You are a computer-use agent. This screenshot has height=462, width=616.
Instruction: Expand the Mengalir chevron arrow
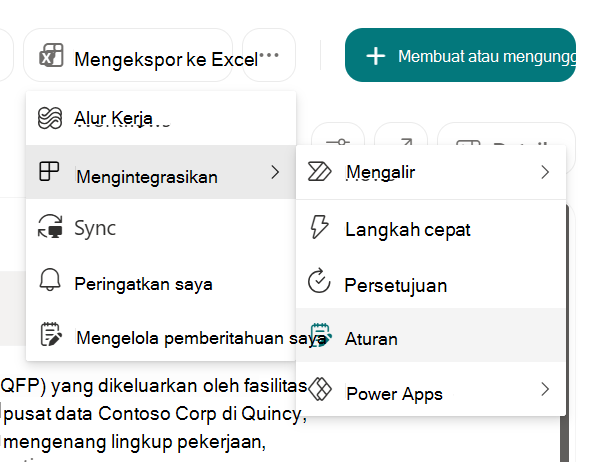coord(545,172)
